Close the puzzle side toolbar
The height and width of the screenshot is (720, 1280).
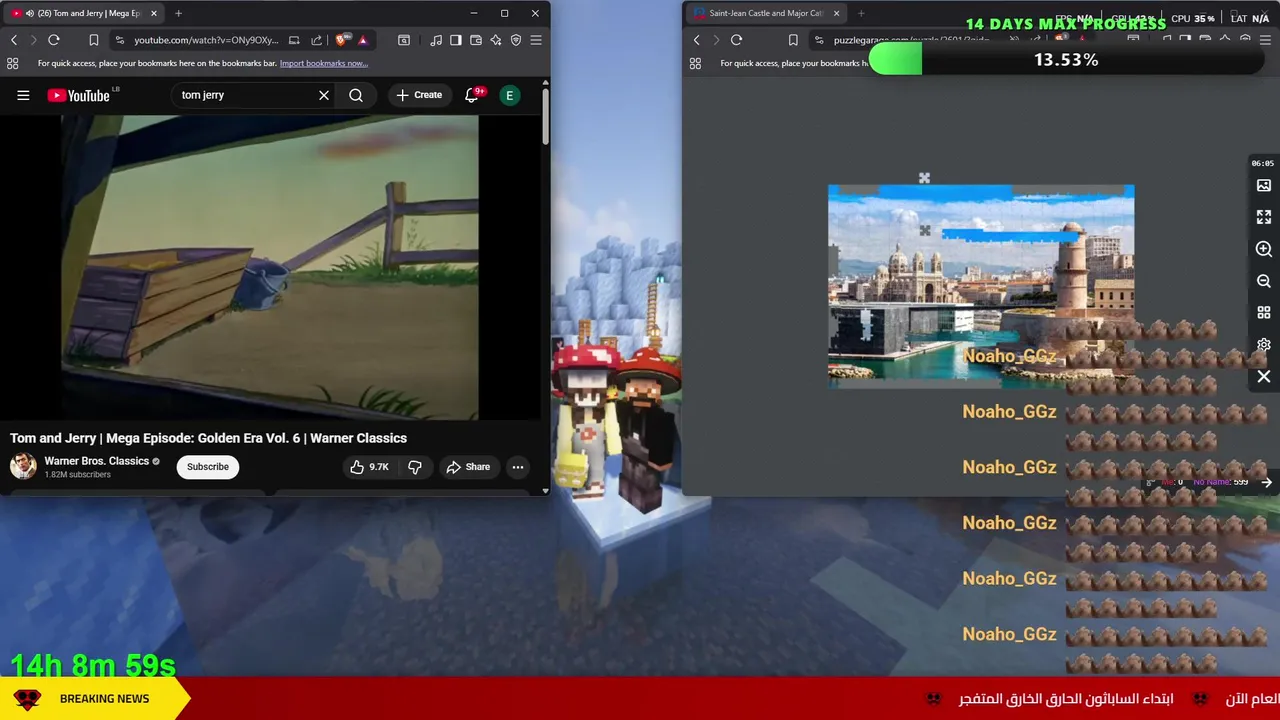click(1264, 377)
